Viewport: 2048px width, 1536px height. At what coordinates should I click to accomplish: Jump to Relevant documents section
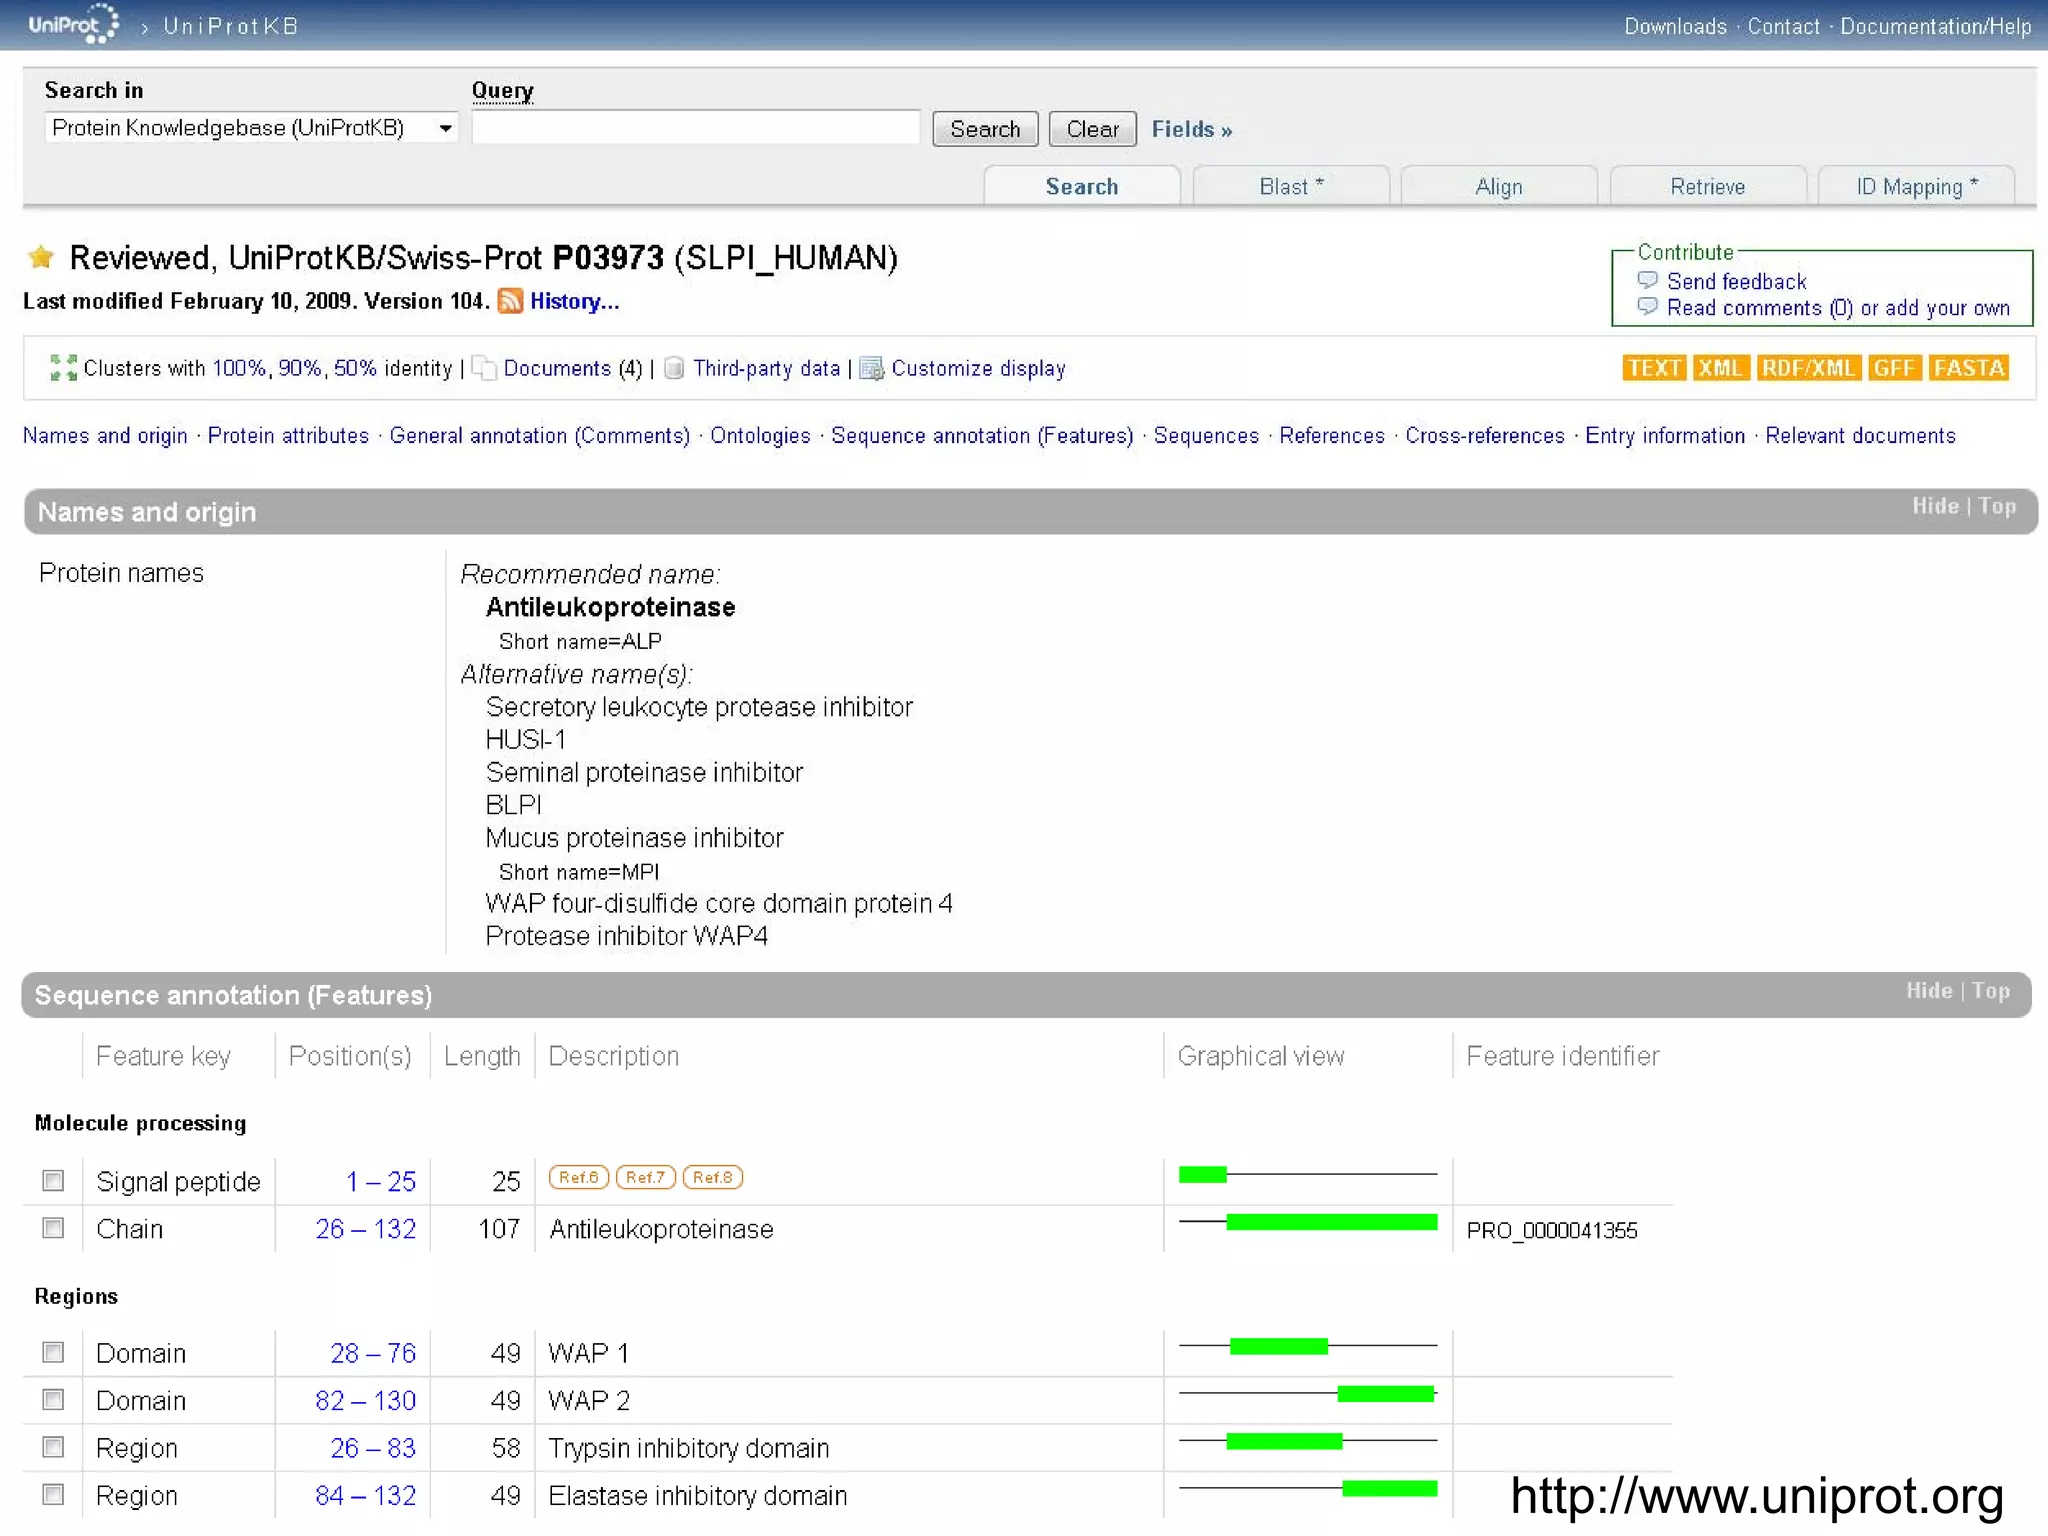pyautogui.click(x=1860, y=435)
